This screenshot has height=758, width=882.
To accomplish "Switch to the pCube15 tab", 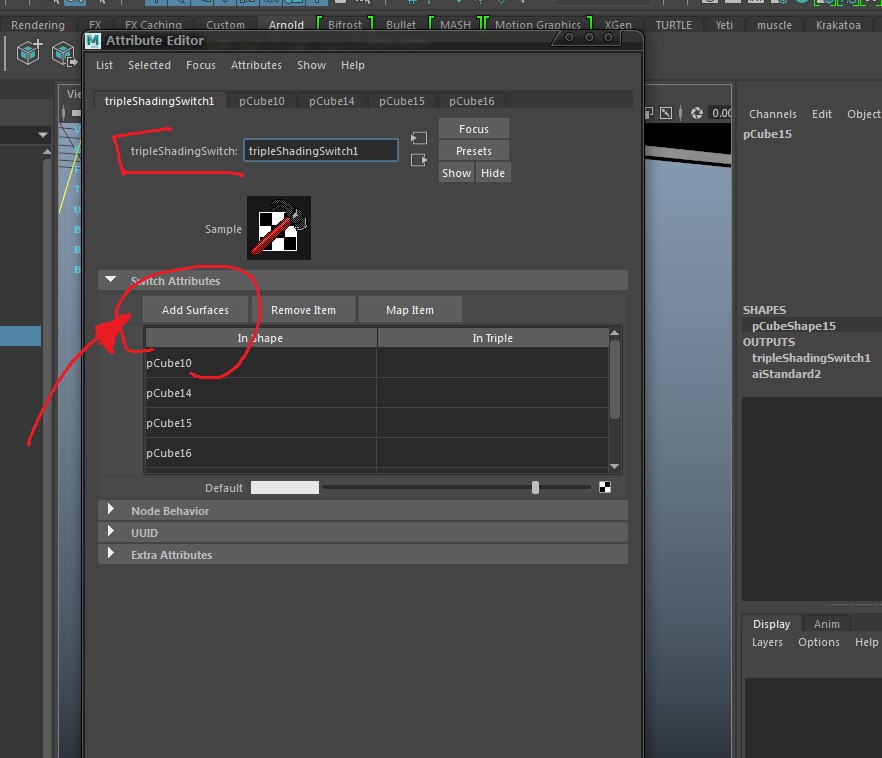I will point(402,101).
